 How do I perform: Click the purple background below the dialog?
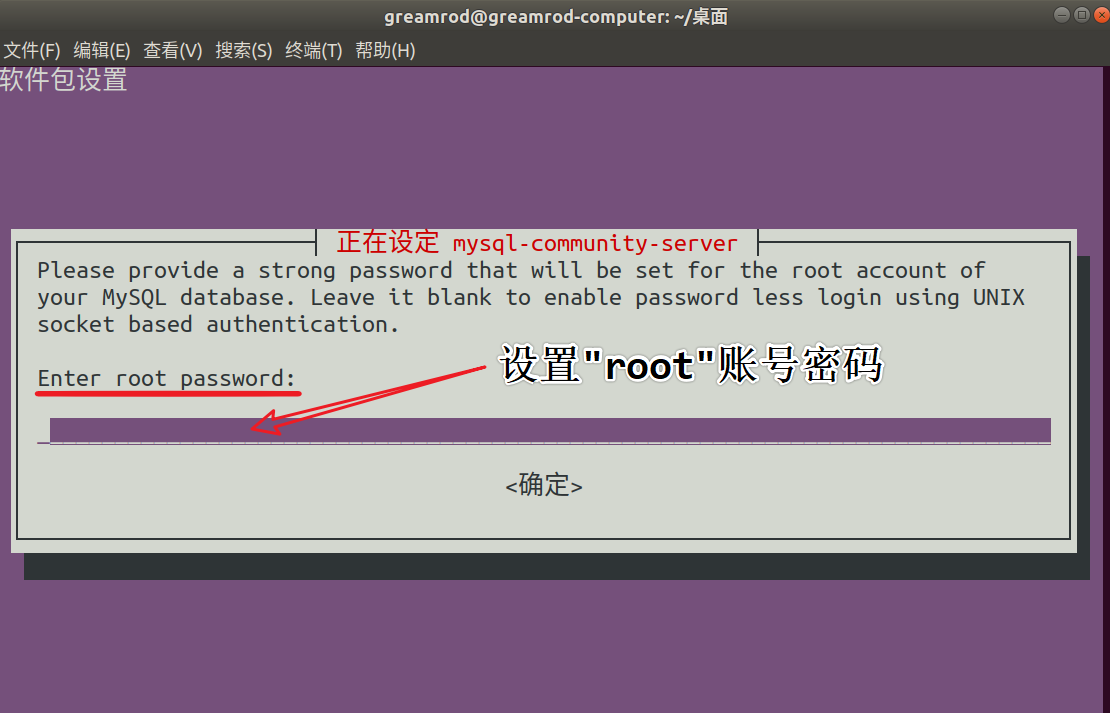(555, 646)
